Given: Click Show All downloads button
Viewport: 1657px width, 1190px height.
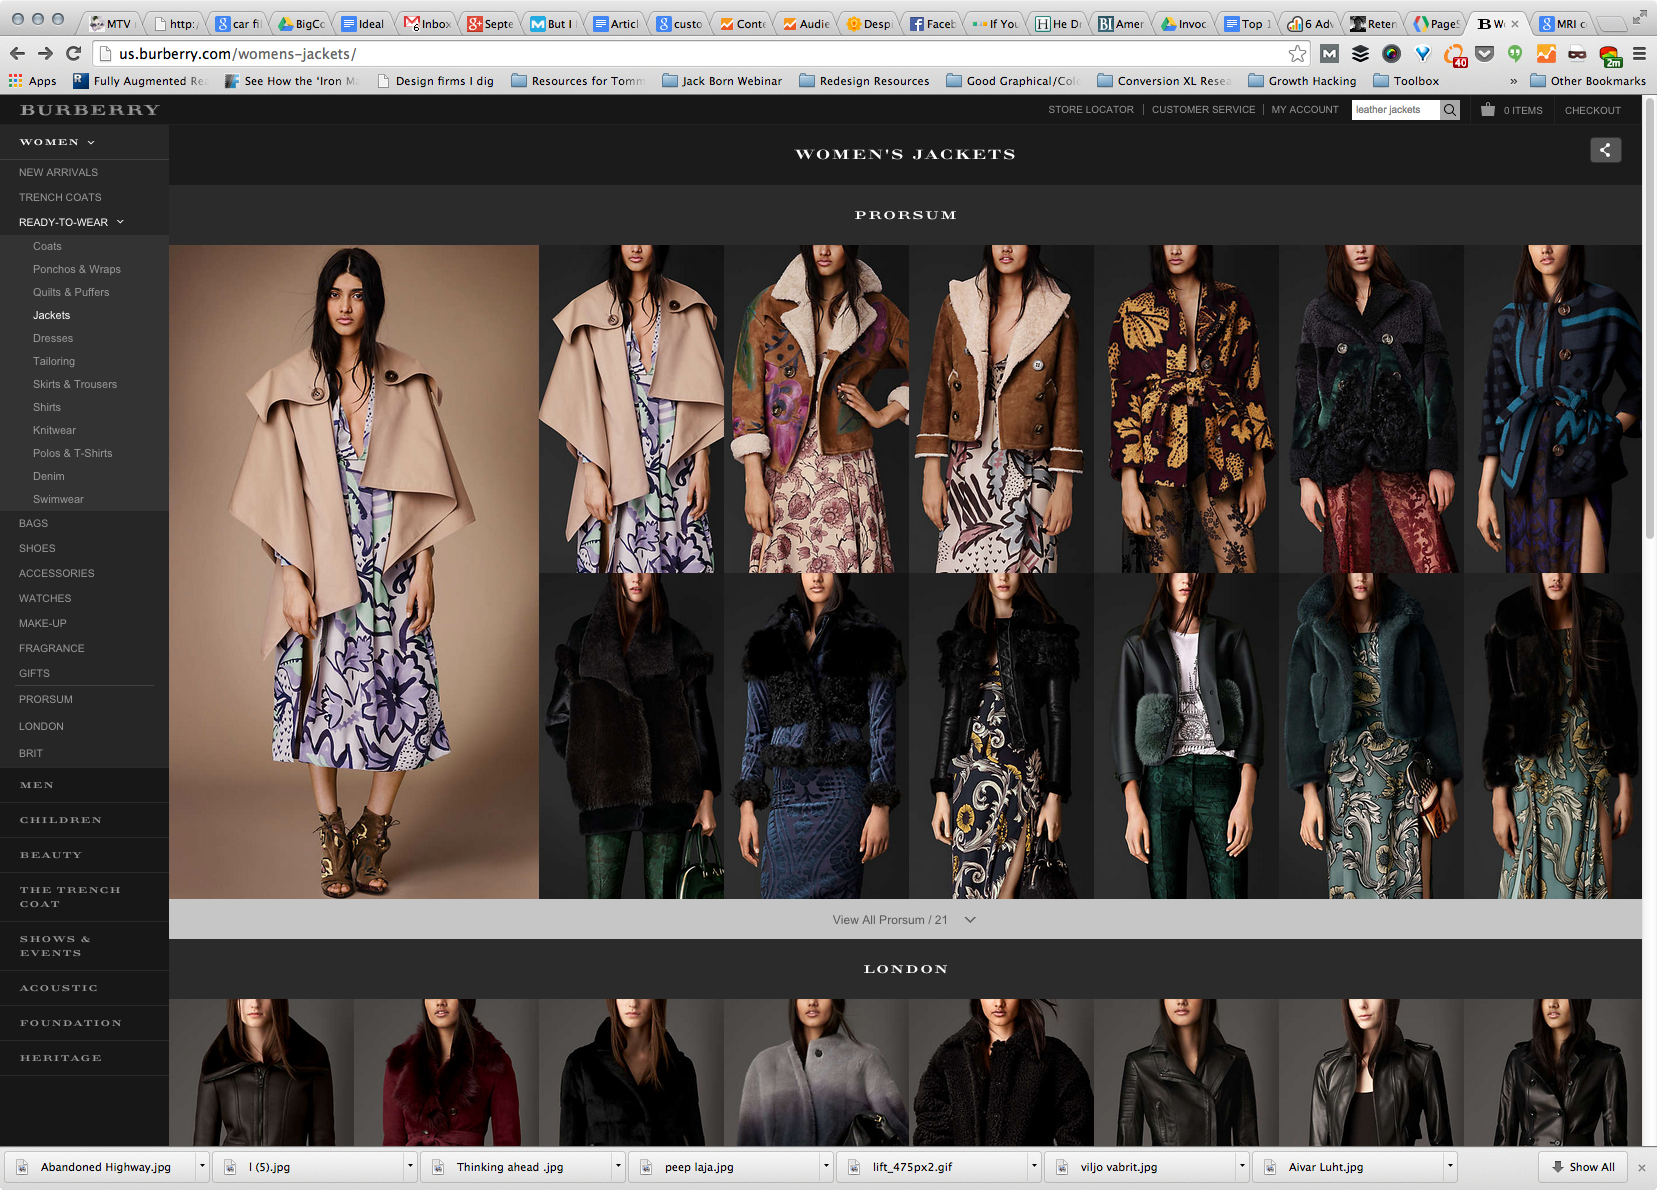Looking at the screenshot, I should [x=1582, y=1167].
